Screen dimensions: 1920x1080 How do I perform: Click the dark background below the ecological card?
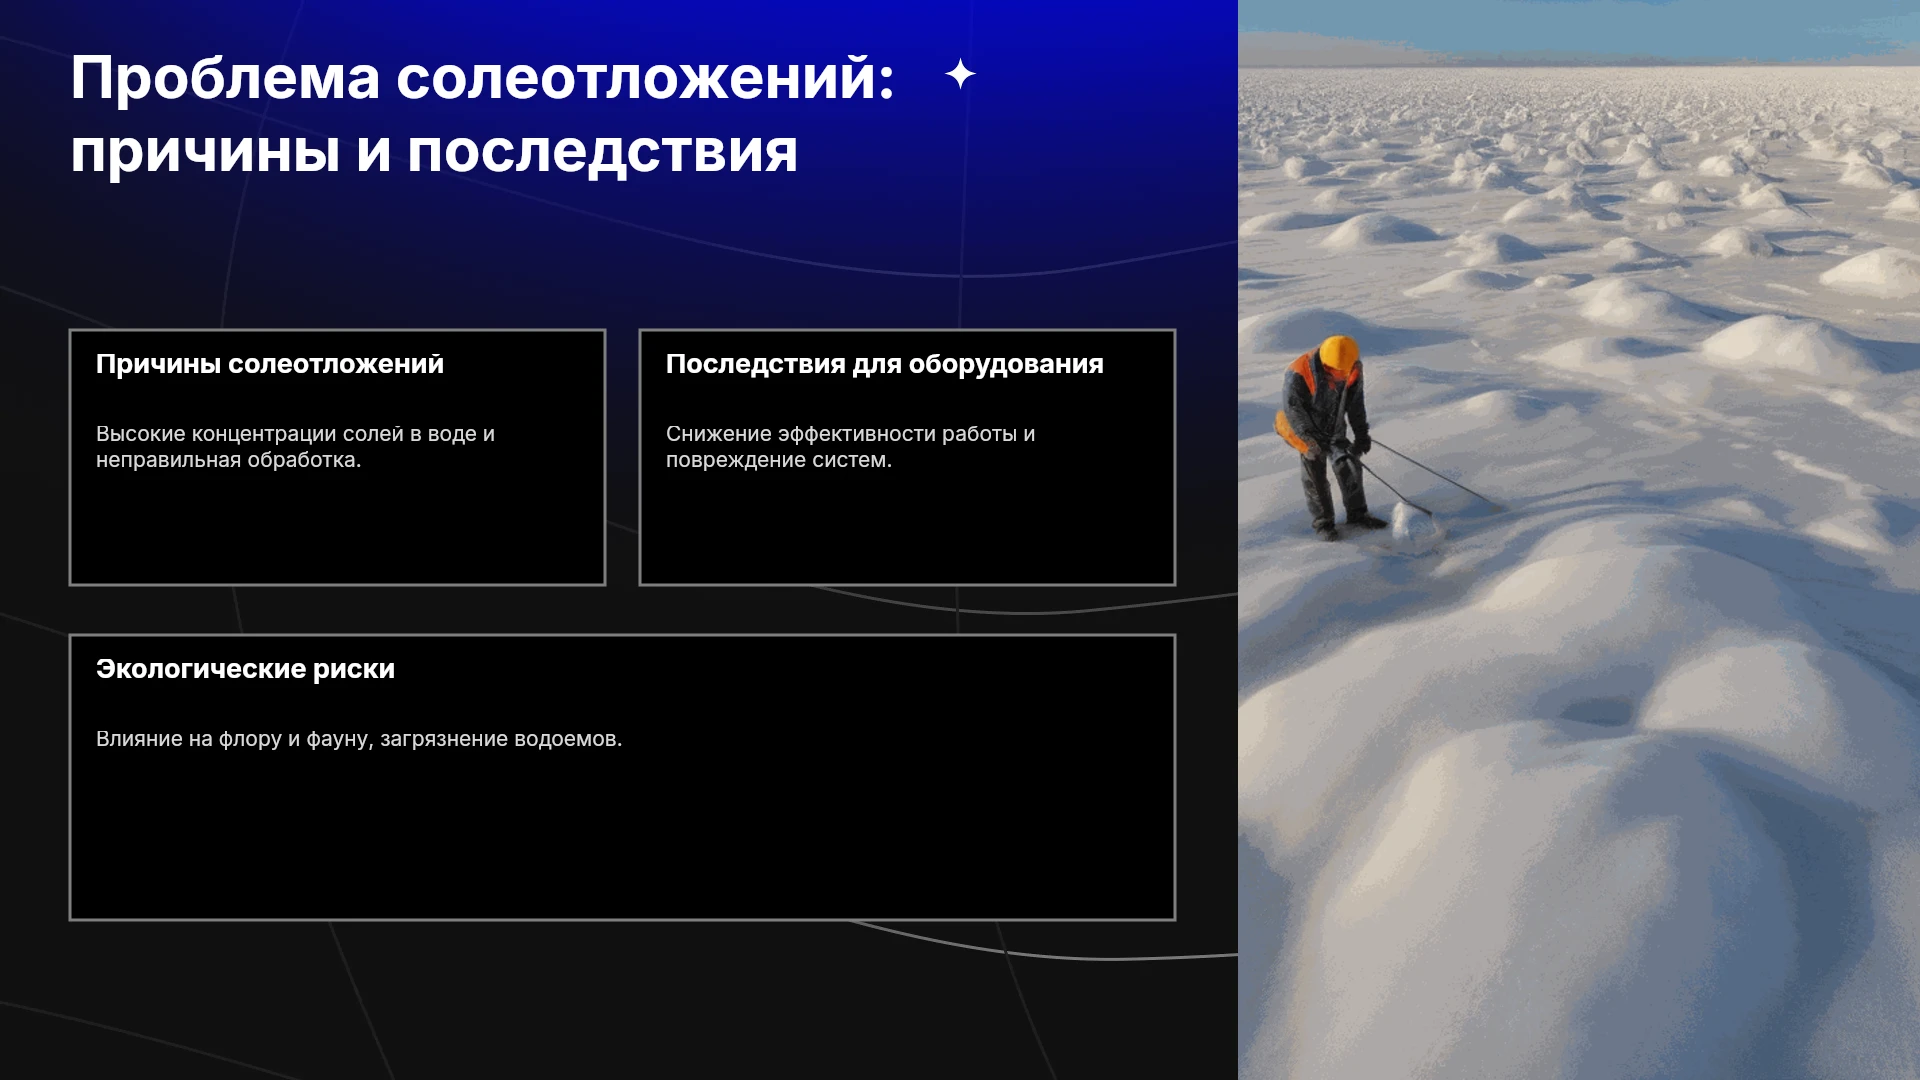620,1000
